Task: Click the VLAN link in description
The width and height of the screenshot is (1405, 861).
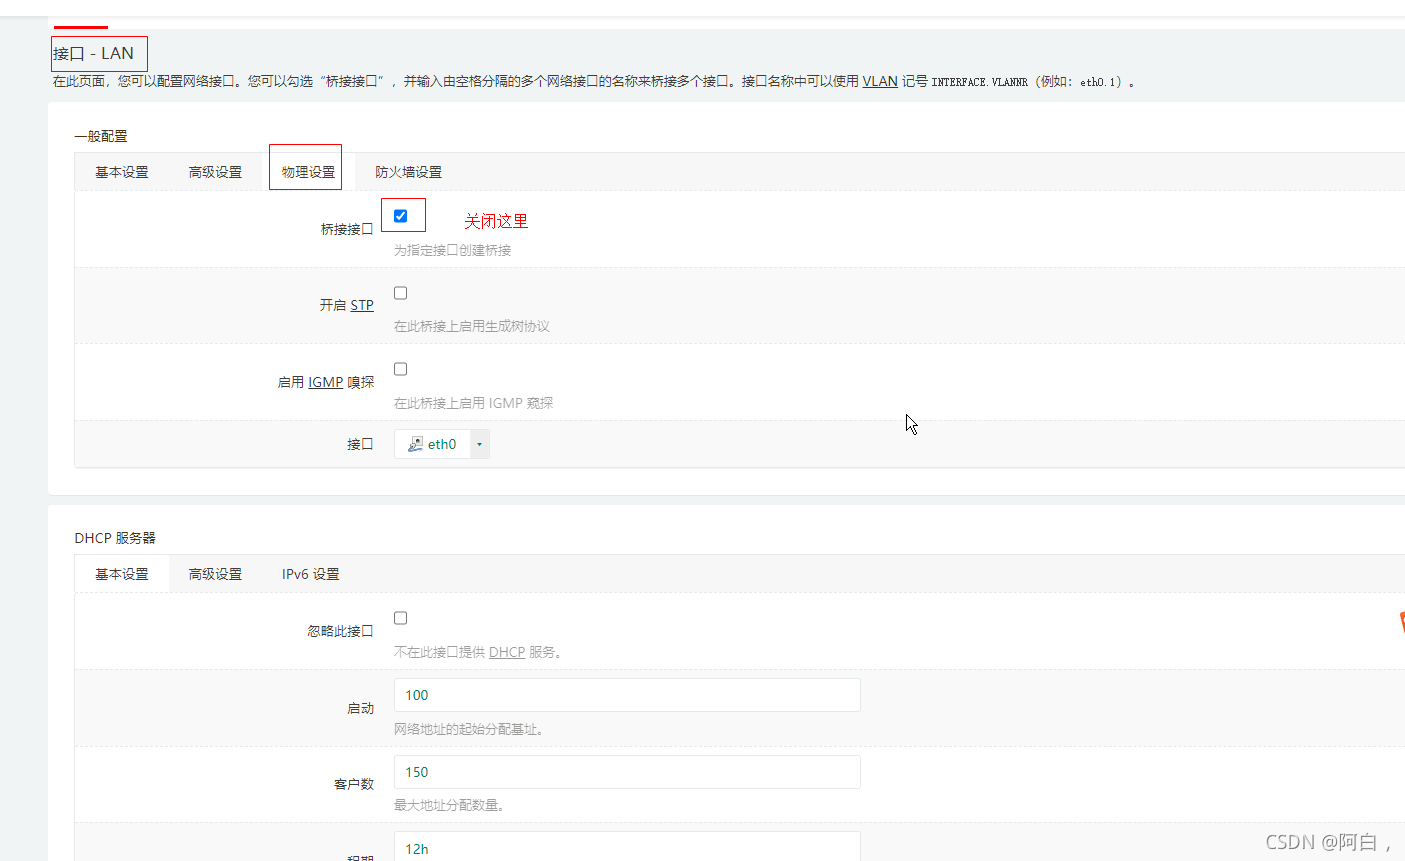Action: (880, 81)
